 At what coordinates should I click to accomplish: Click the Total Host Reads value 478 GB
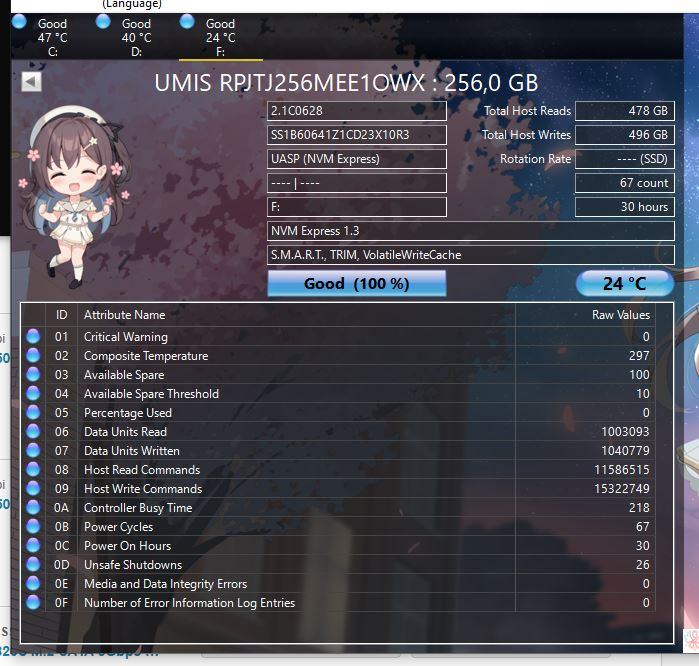click(625, 111)
